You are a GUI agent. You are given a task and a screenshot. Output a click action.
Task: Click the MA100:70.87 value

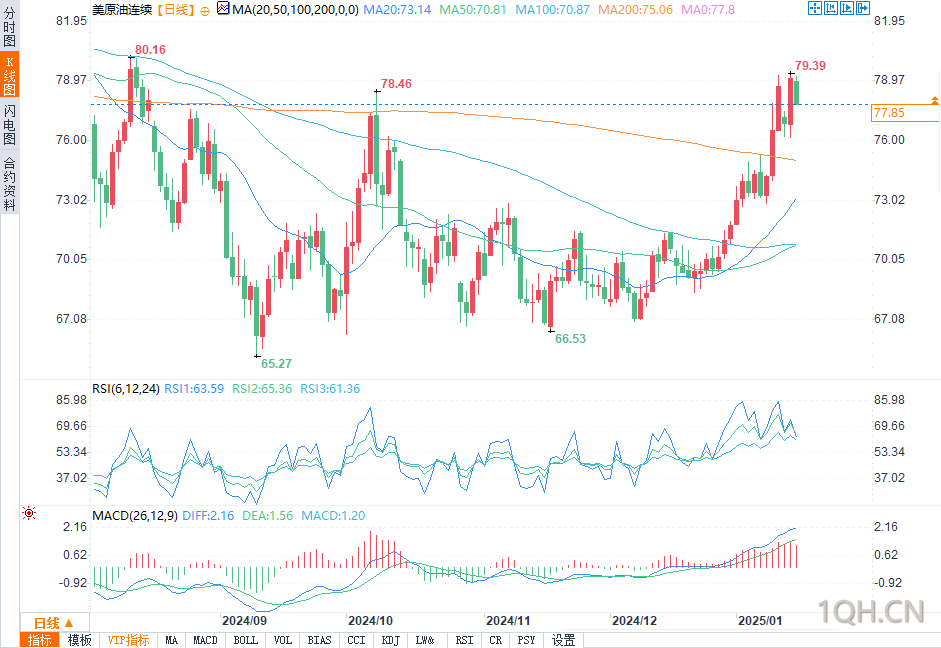click(553, 10)
